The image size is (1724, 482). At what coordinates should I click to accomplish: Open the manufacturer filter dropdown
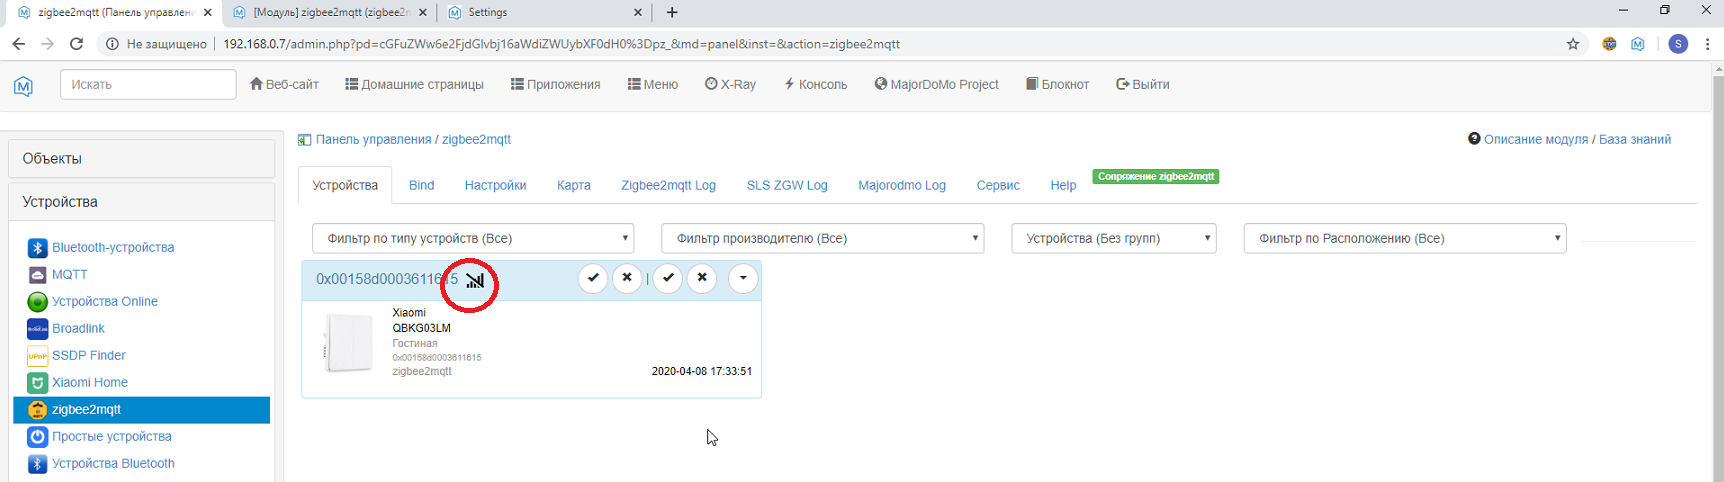(x=822, y=238)
